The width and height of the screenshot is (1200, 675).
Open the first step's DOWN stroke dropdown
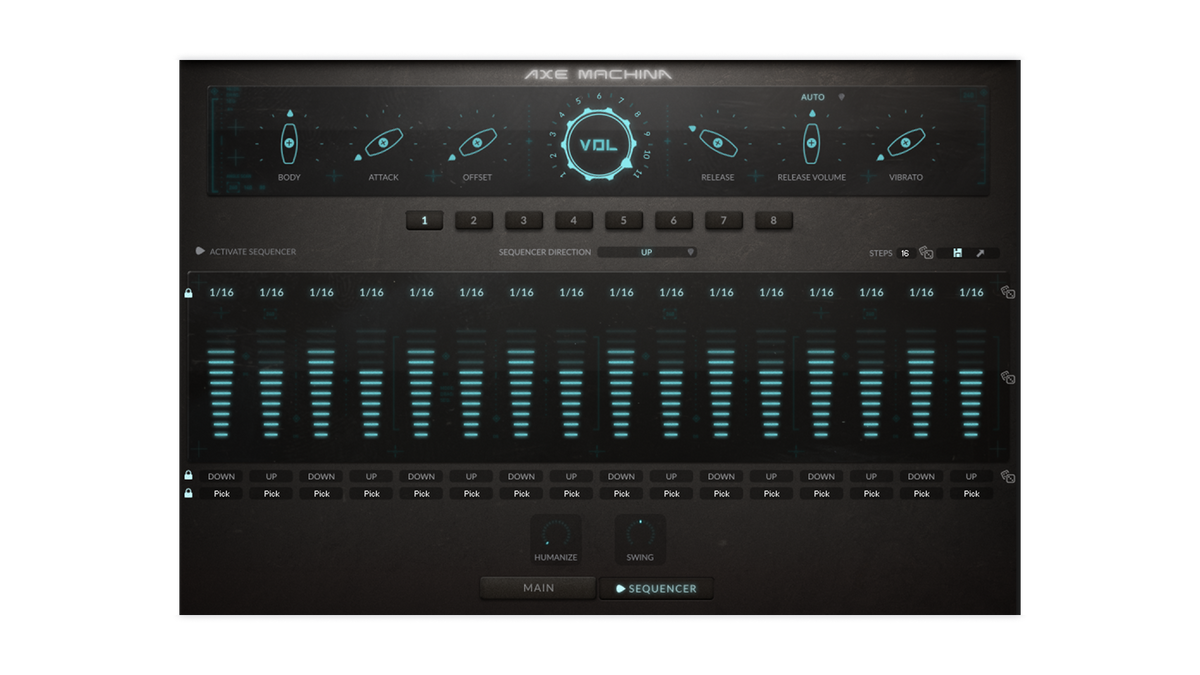221,477
